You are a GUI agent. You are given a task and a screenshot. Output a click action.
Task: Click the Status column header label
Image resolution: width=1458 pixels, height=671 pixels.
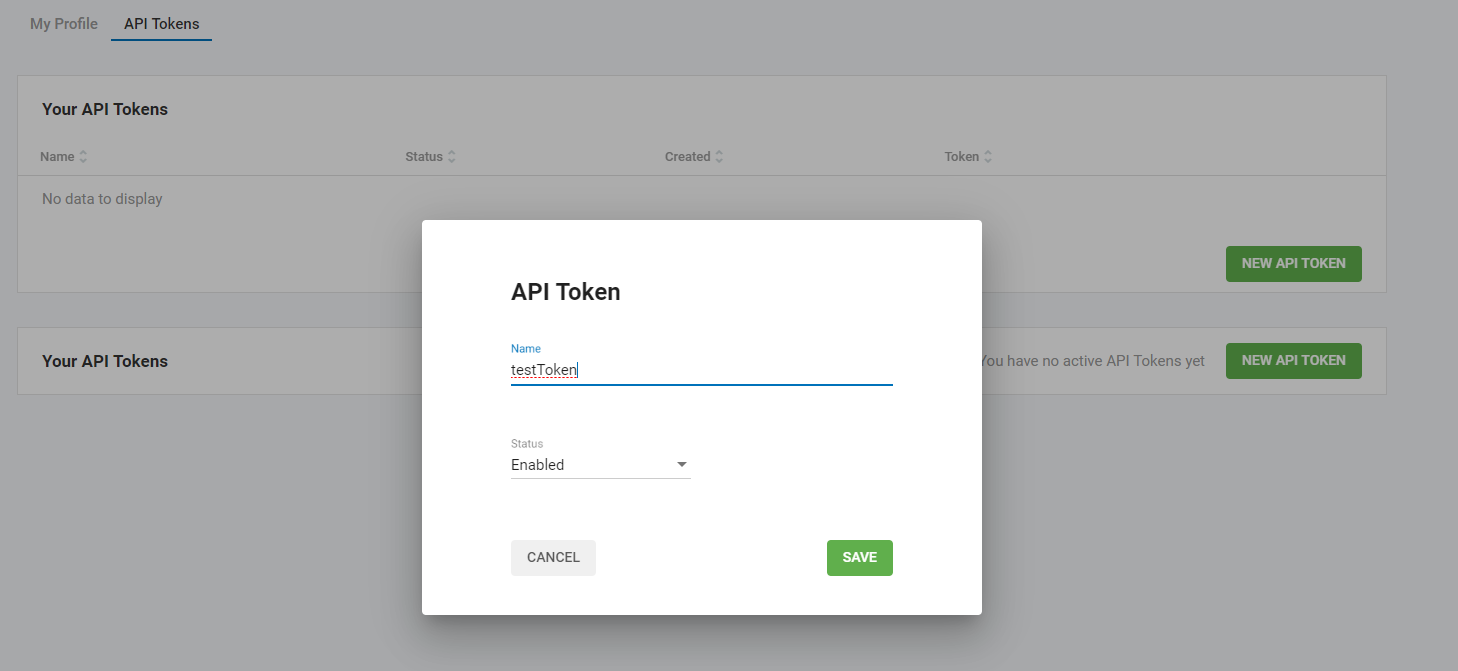click(424, 157)
